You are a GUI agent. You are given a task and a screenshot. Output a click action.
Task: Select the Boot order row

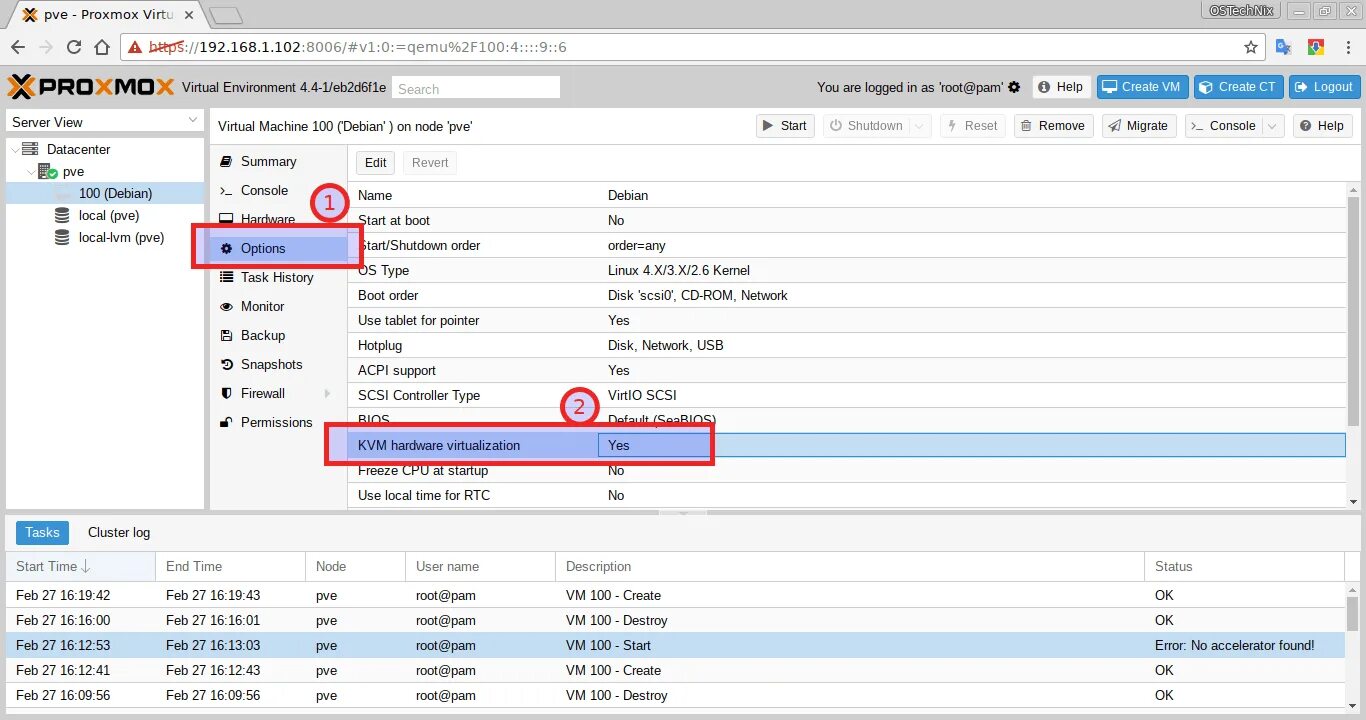click(x=847, y=295)
